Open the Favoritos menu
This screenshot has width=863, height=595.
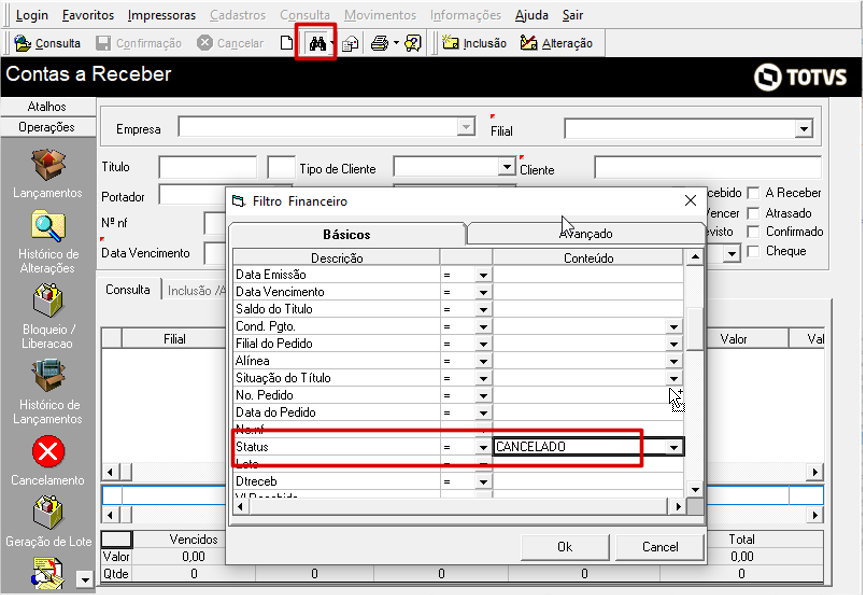88,15
